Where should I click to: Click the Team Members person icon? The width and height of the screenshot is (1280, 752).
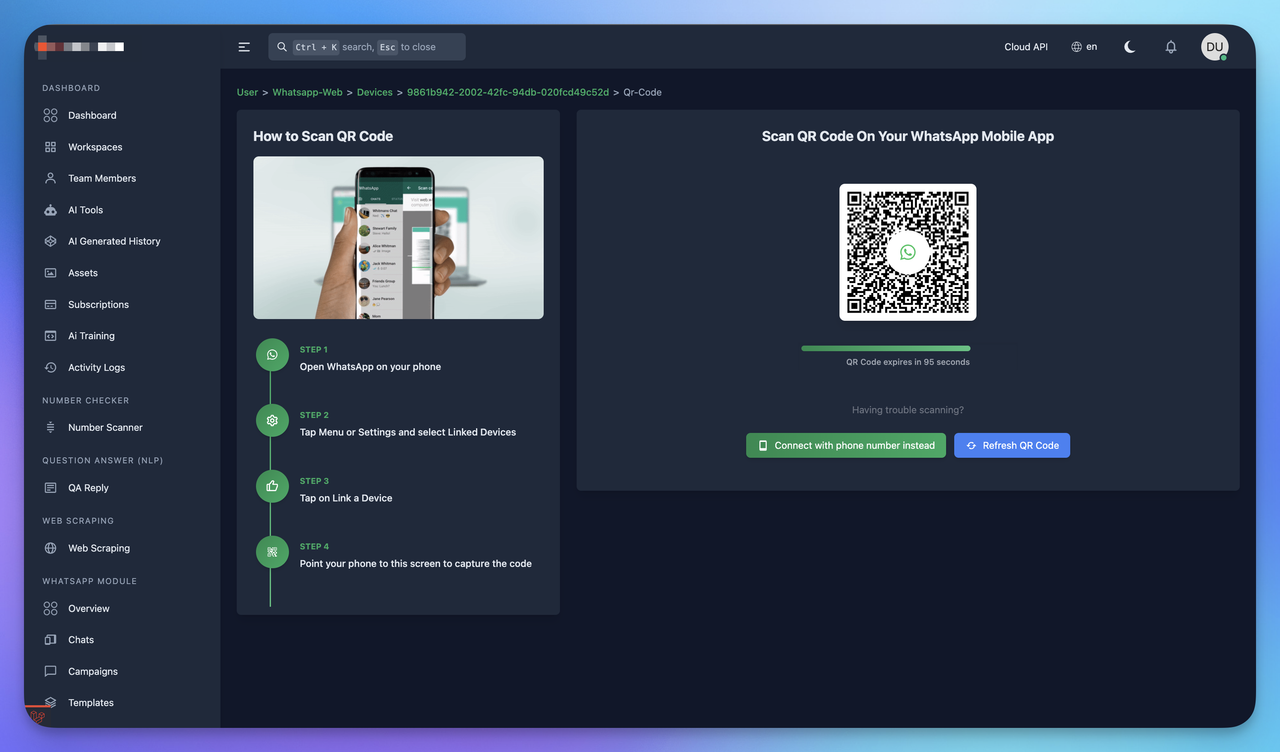click(50, 178)
